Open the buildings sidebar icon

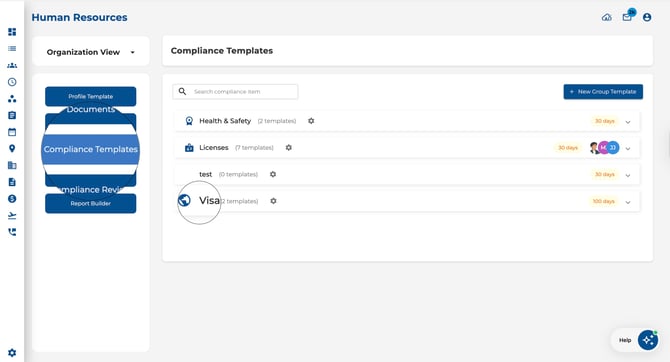[12, 165]
